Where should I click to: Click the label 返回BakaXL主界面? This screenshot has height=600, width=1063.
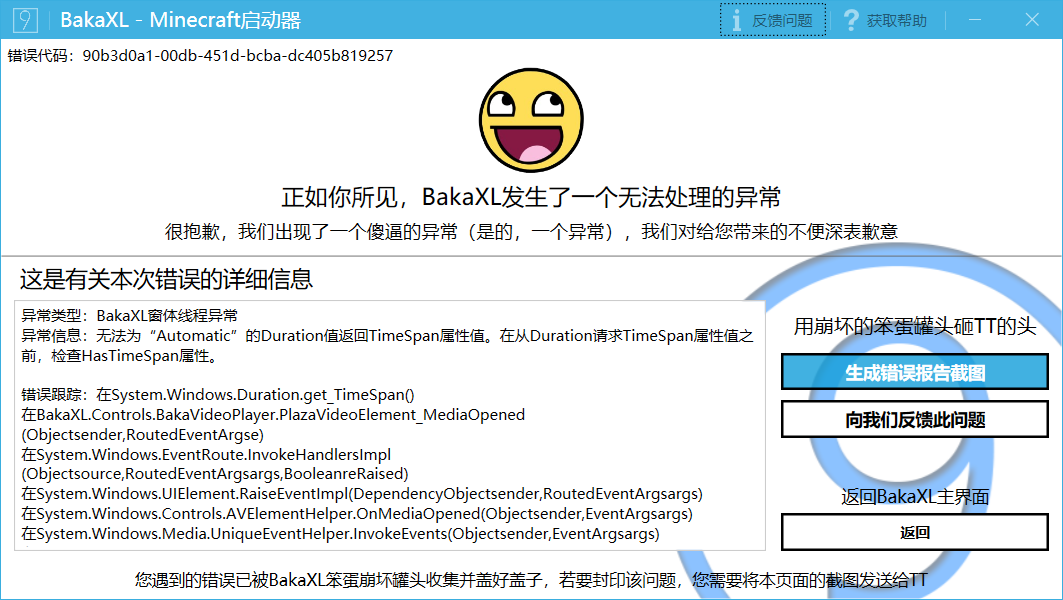coord(915,497)
